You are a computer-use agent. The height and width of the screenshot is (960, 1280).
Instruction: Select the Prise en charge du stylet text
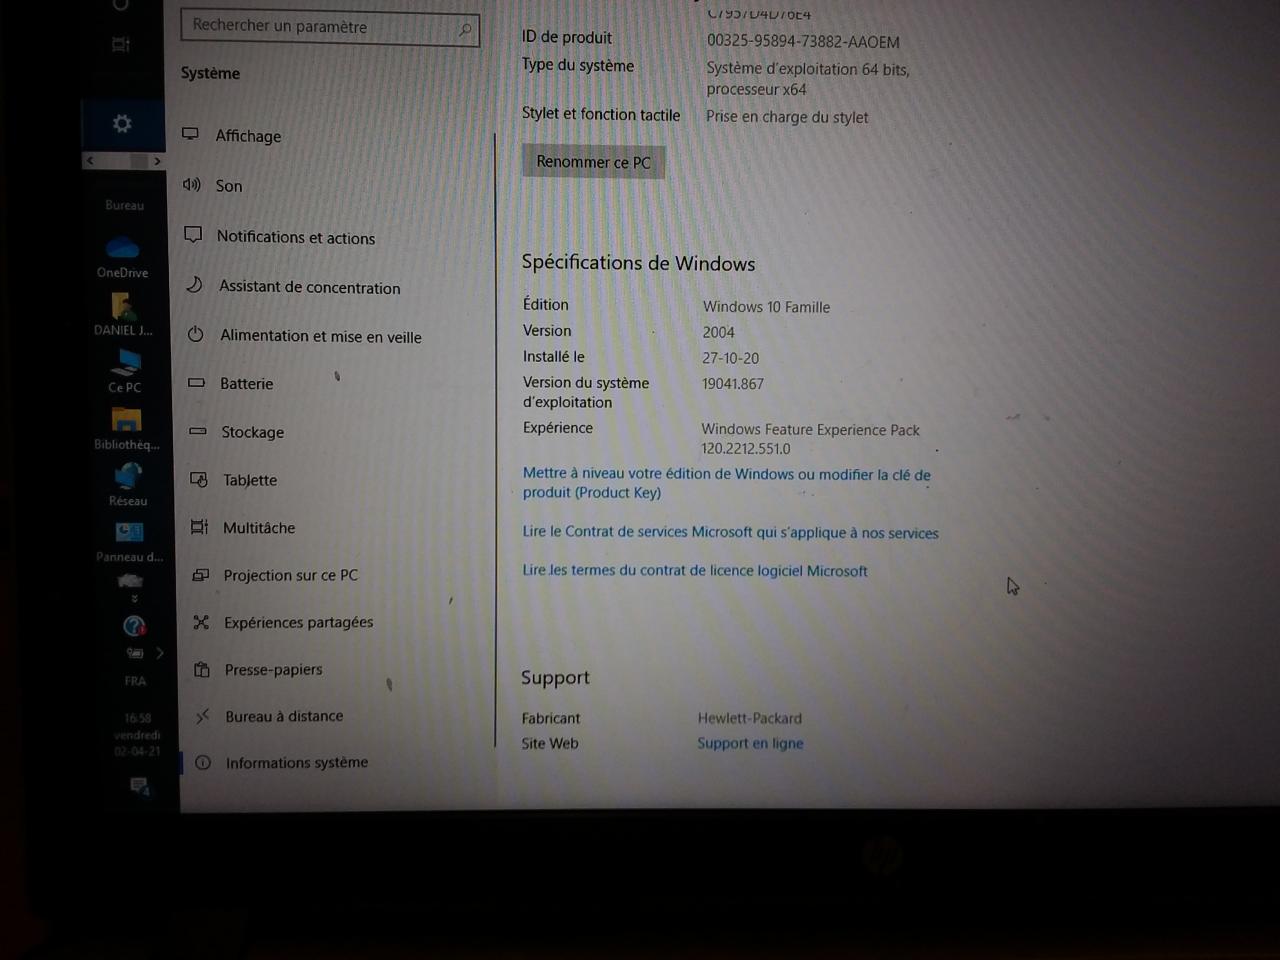(787, 117)
